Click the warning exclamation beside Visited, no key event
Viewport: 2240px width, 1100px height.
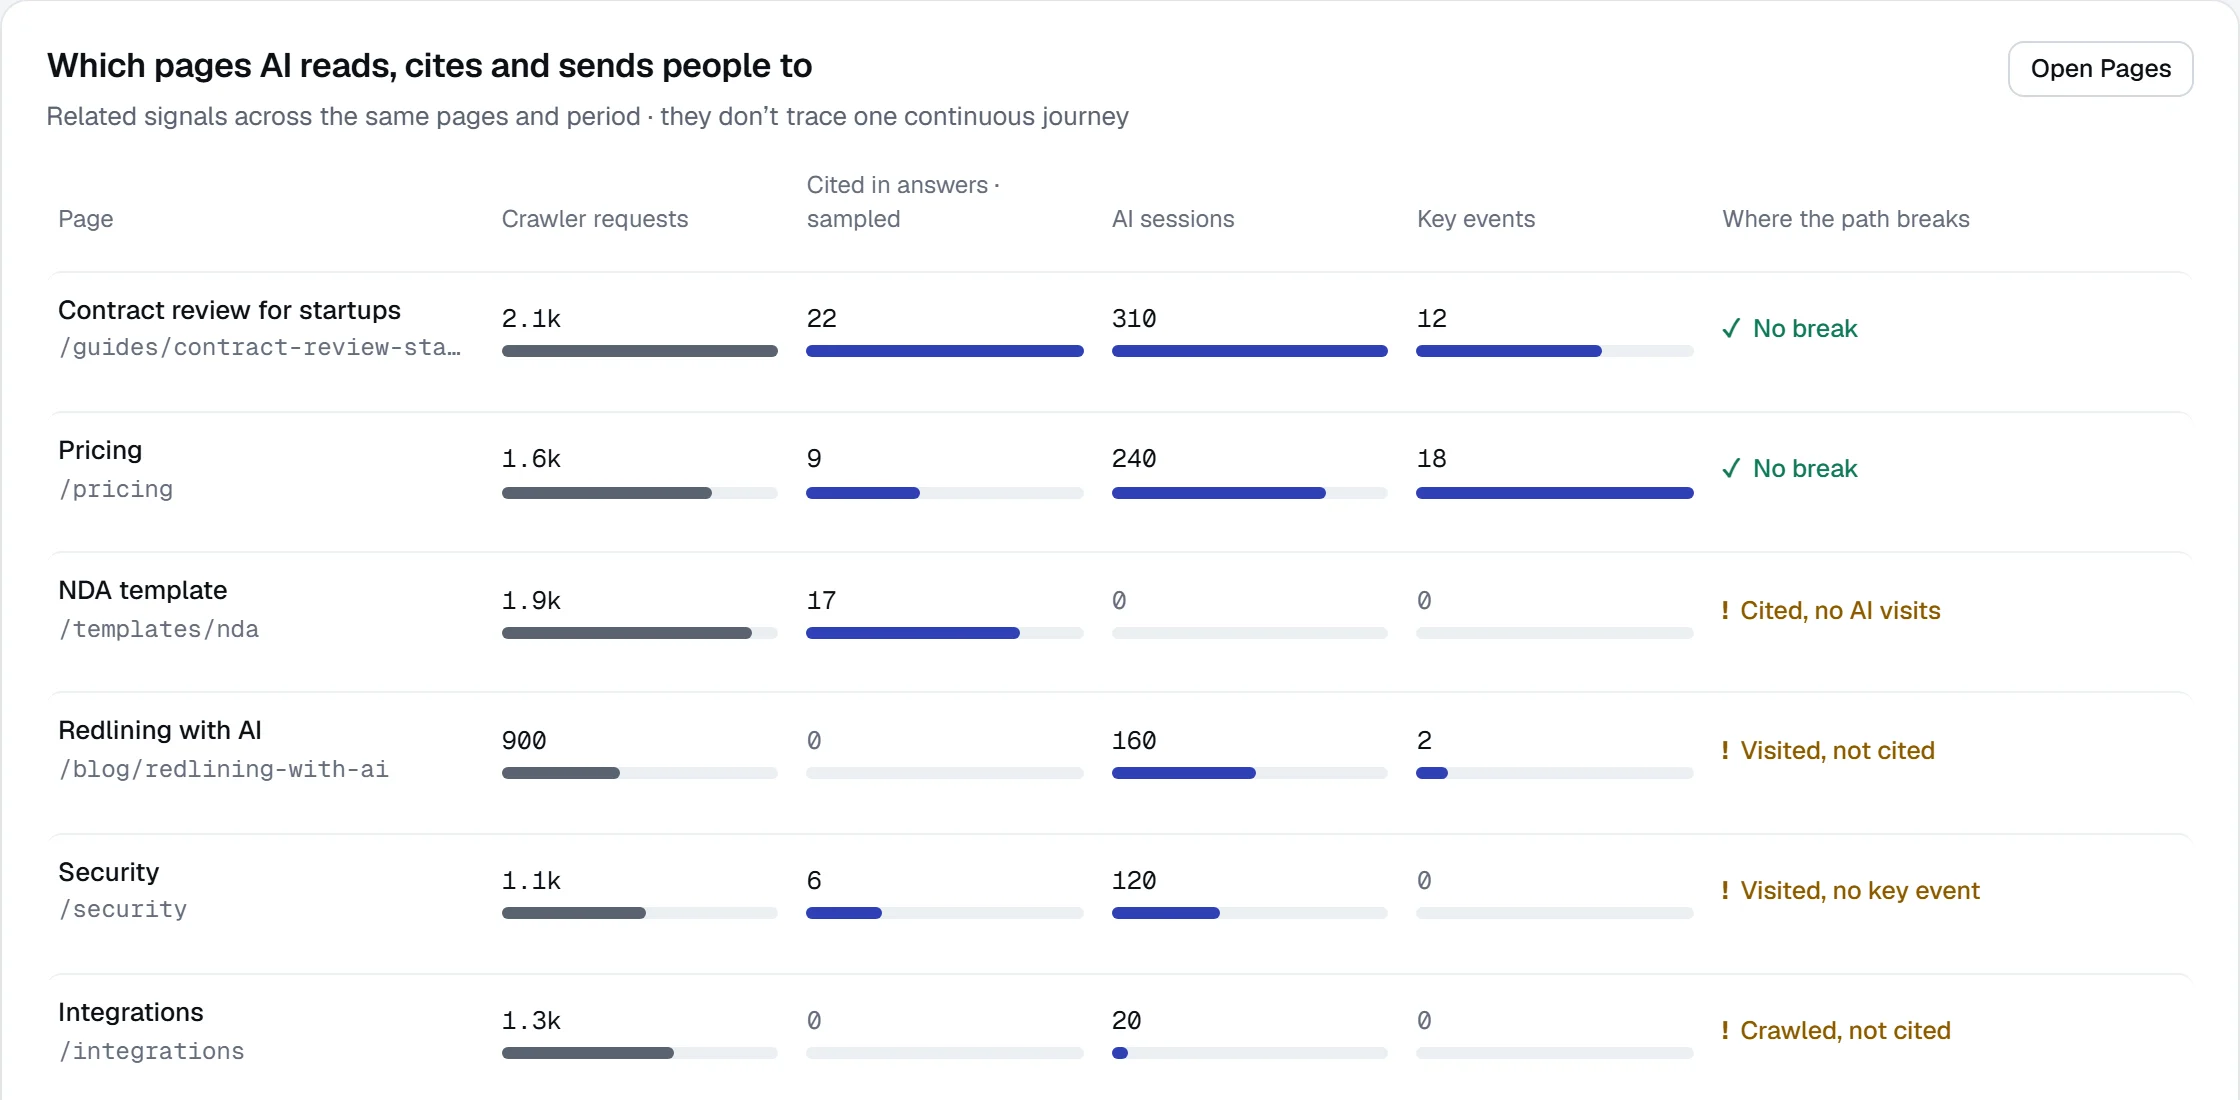pos(1725,890)
